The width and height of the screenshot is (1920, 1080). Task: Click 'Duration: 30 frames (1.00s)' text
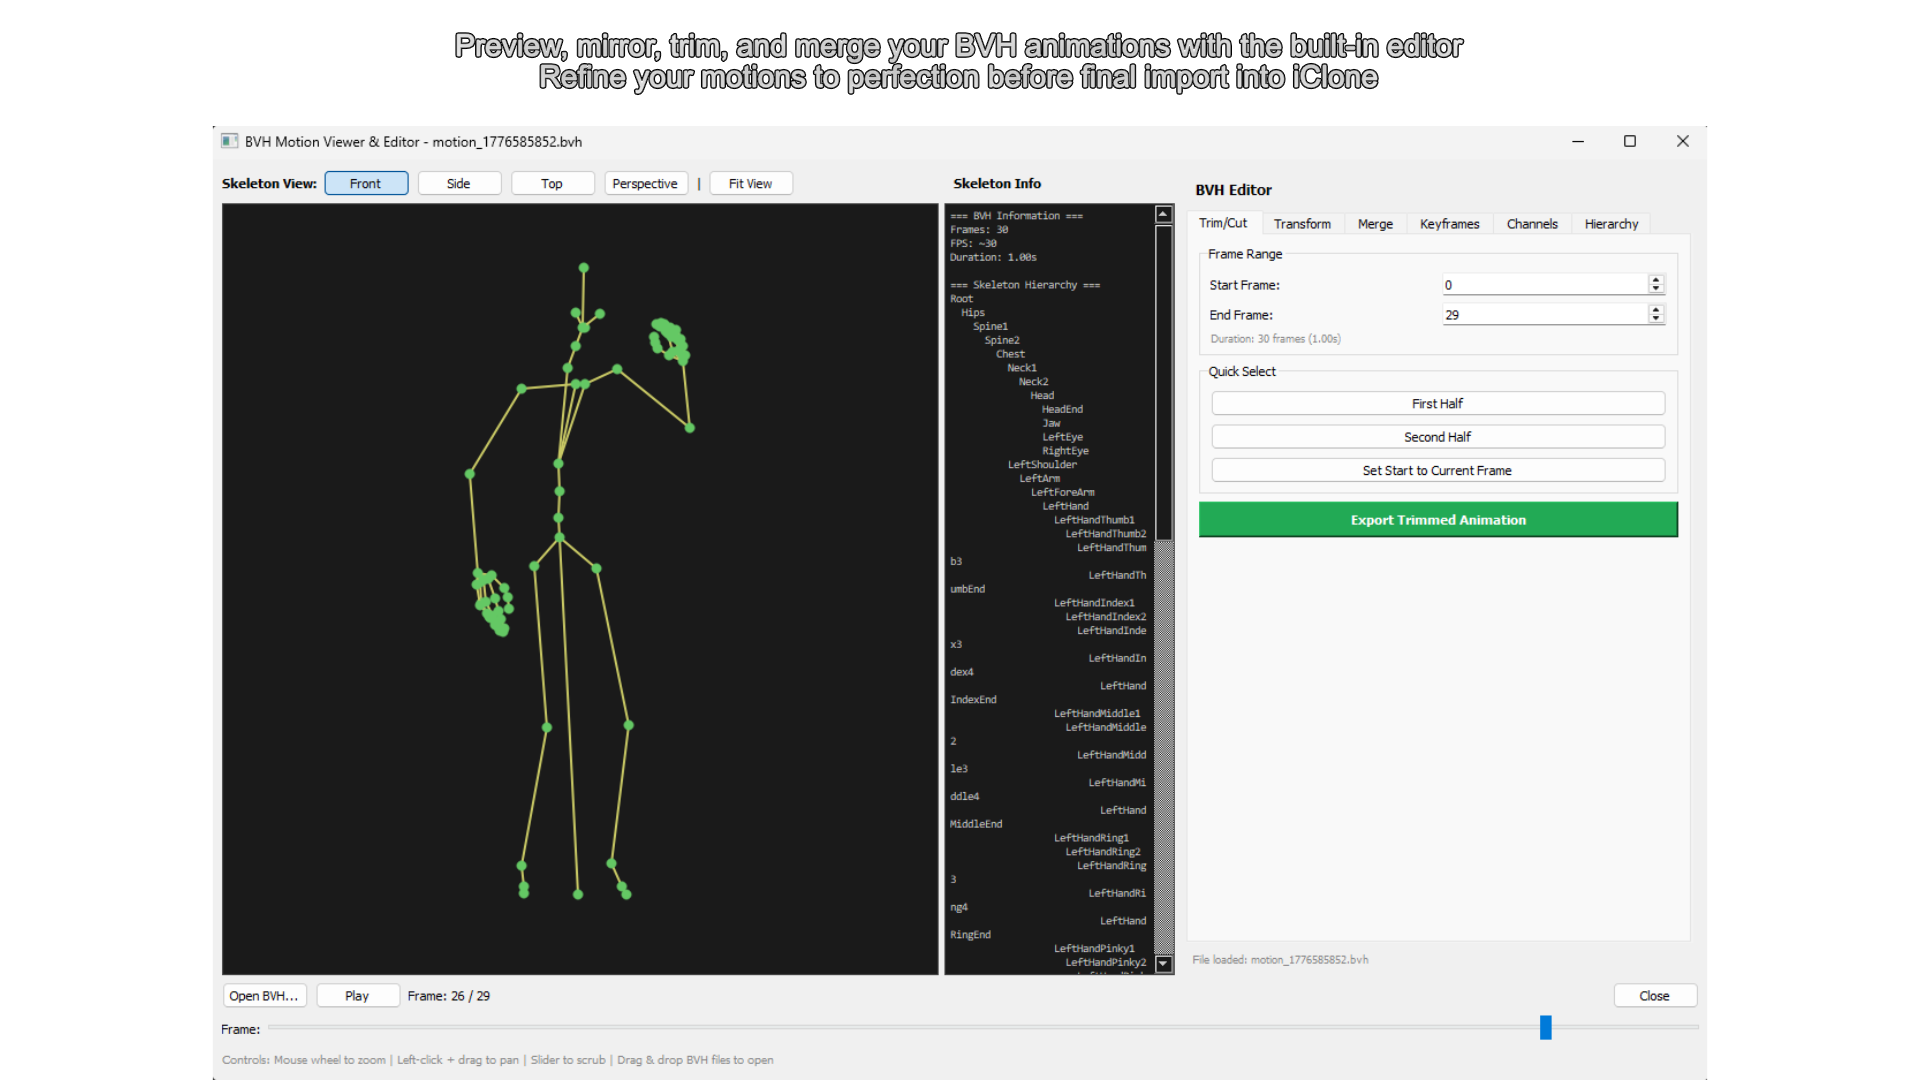(x=1275, y=339)
